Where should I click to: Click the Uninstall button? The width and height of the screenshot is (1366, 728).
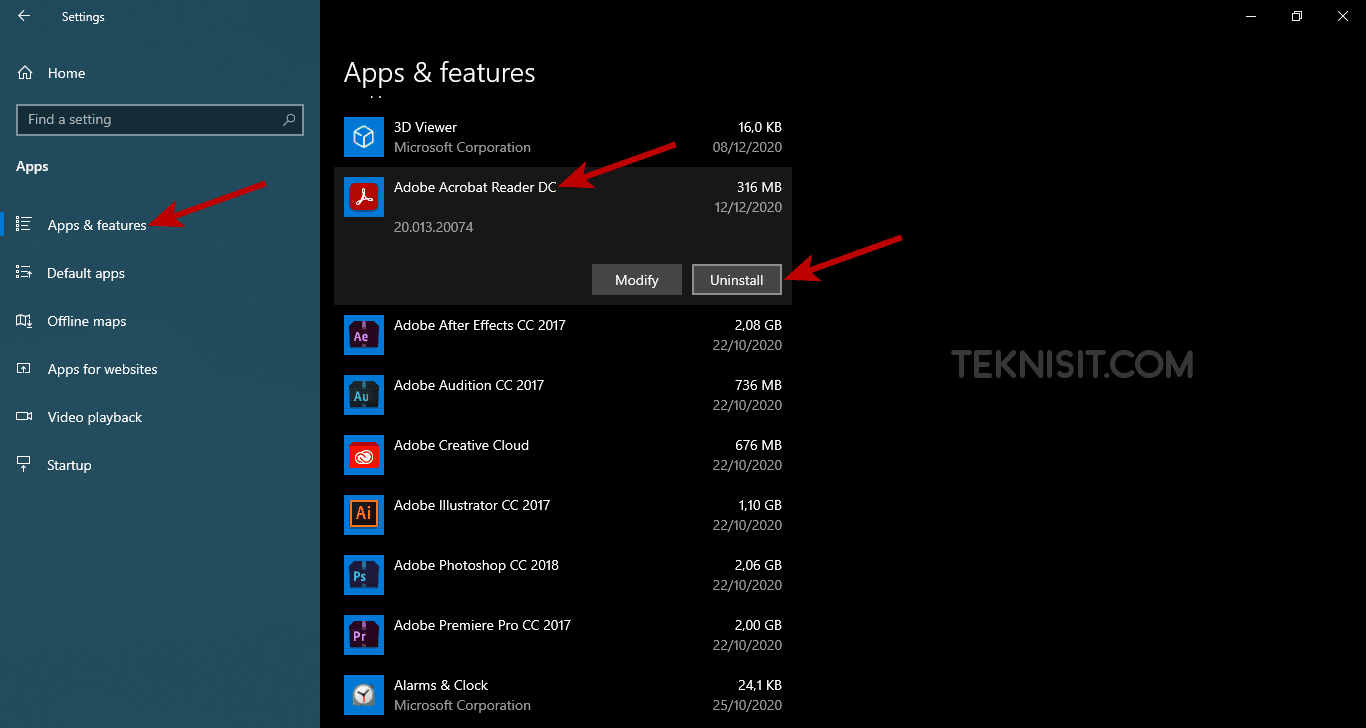coord(737,280)
